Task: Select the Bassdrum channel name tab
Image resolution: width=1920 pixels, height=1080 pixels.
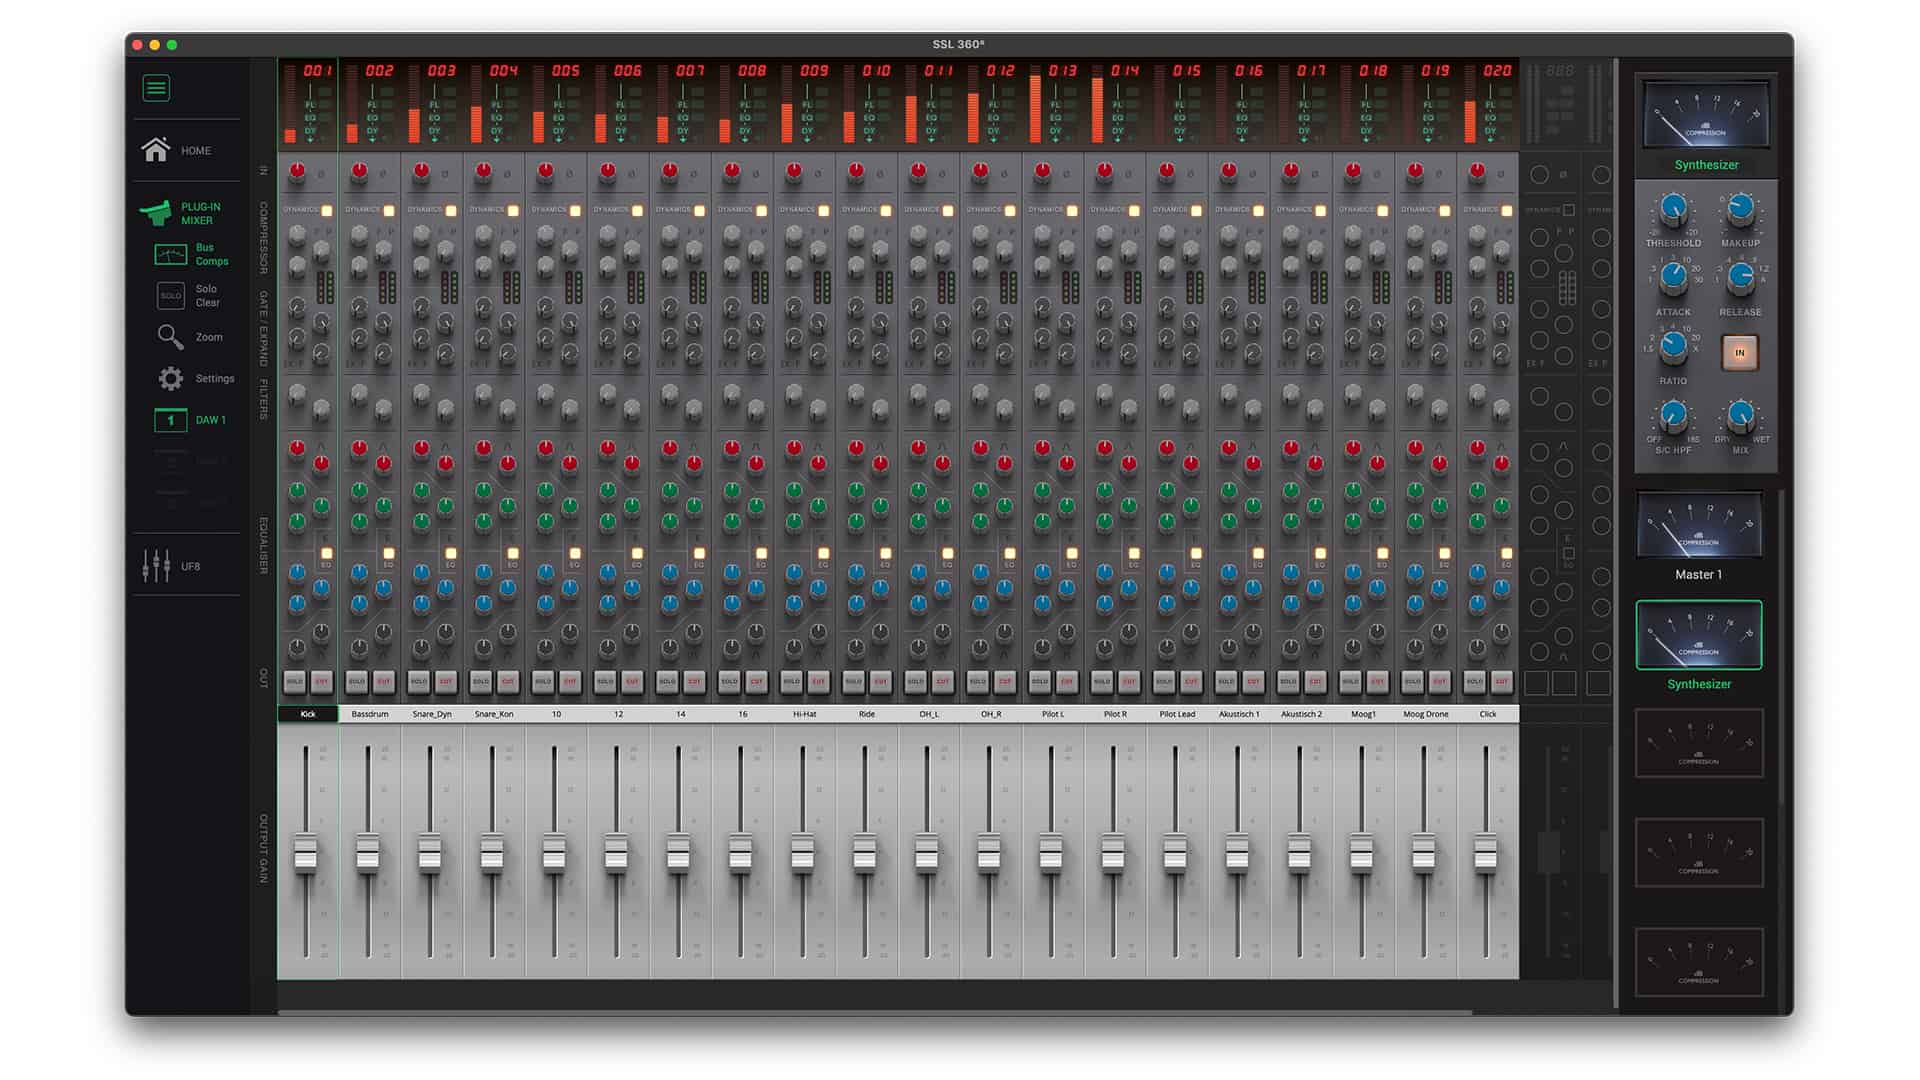Action: coord(370,714)
